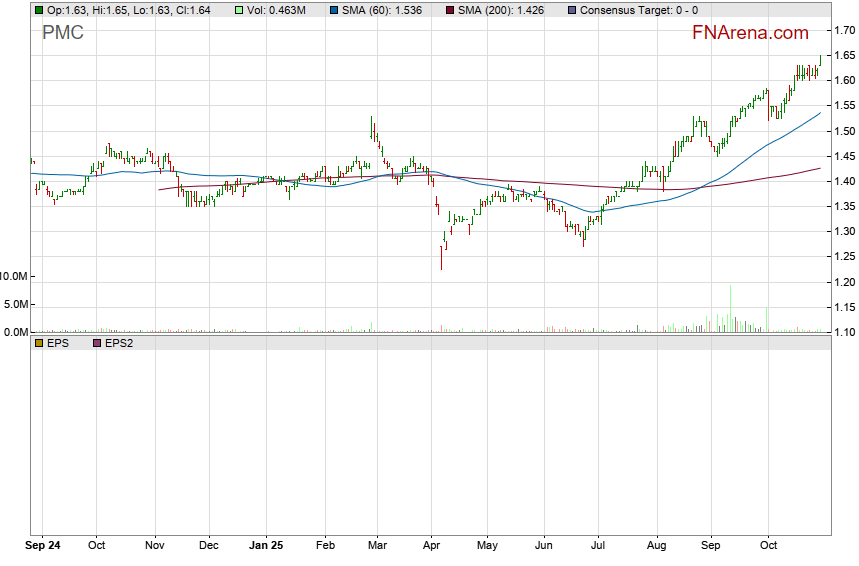This screenshot has height=566, width=859.
Task: Select the PMC ticker label
Action: pyautogui.click(x=62, y=33)
